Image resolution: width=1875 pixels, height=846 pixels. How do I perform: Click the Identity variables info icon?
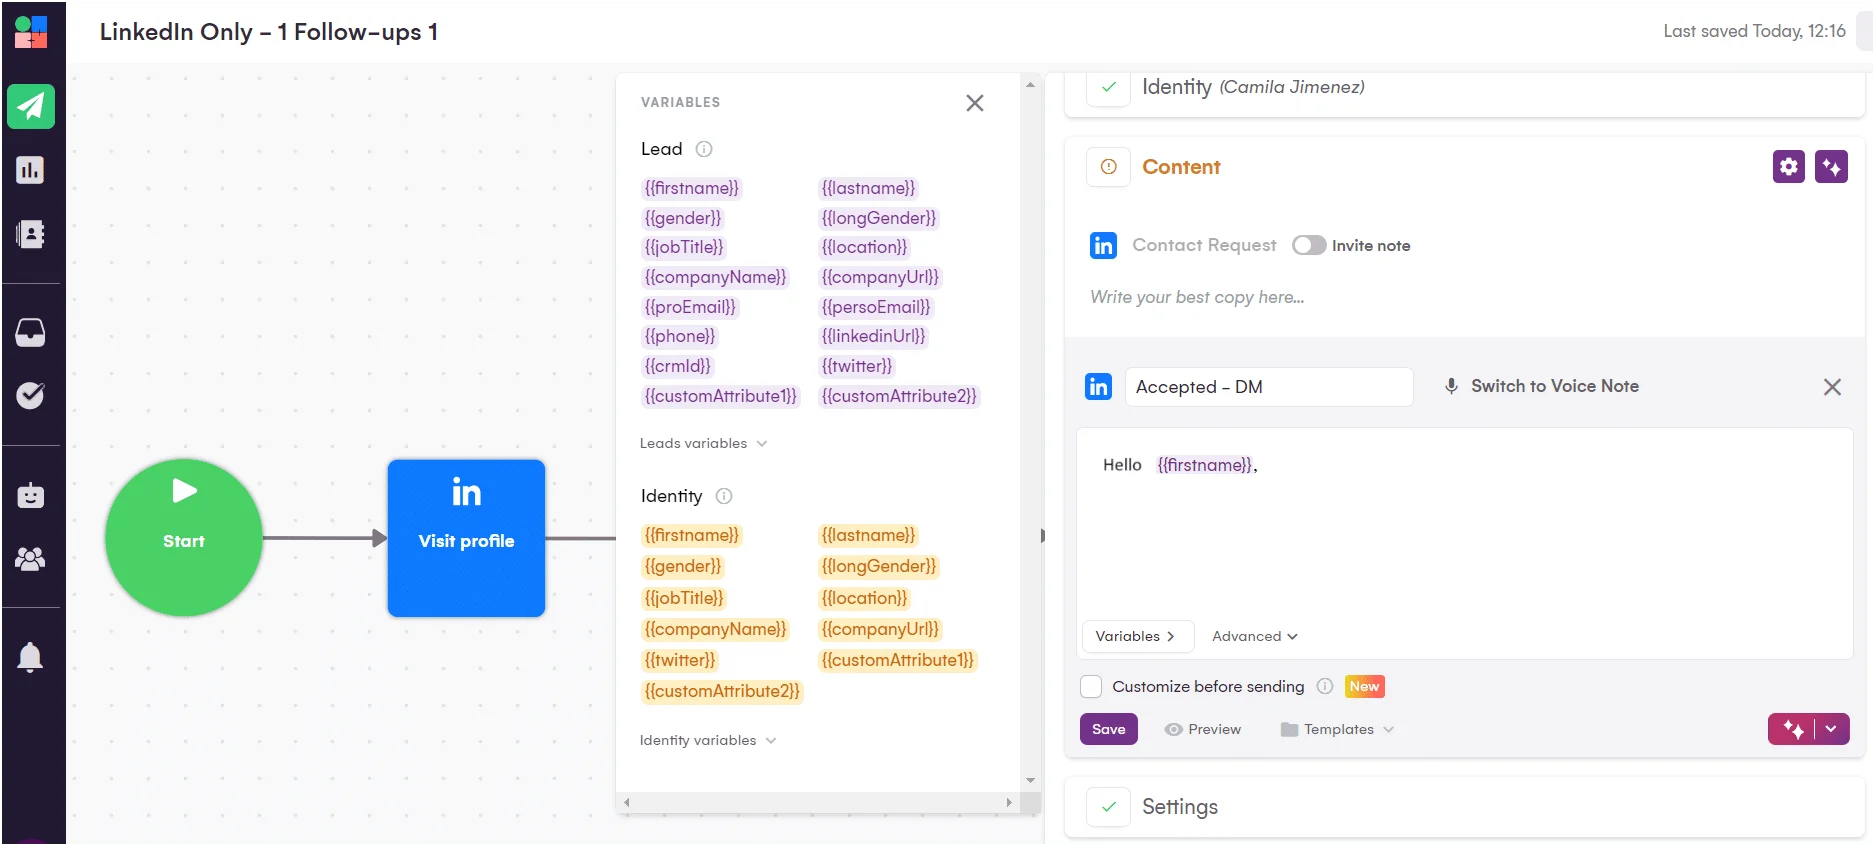point(725,496)
